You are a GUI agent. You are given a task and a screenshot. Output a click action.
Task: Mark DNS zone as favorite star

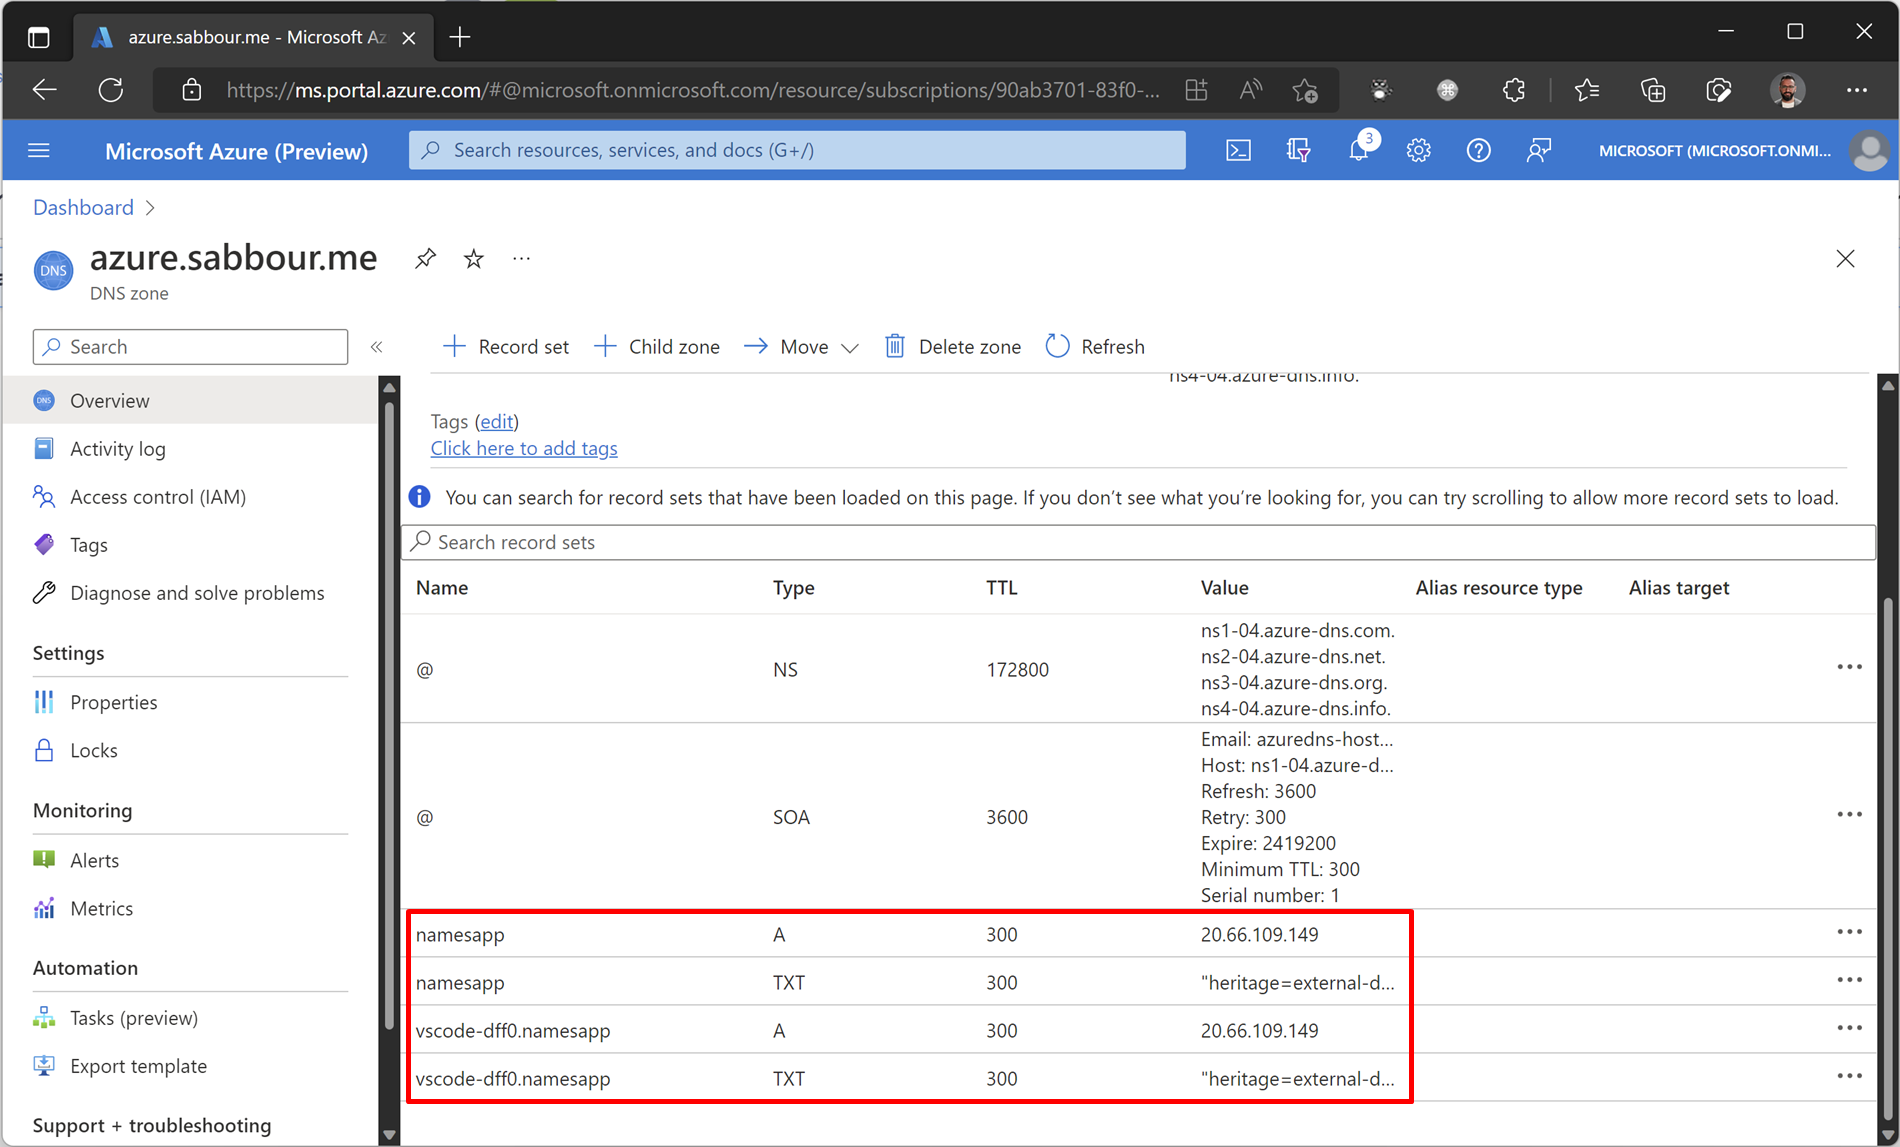click(x=474, y=259)
